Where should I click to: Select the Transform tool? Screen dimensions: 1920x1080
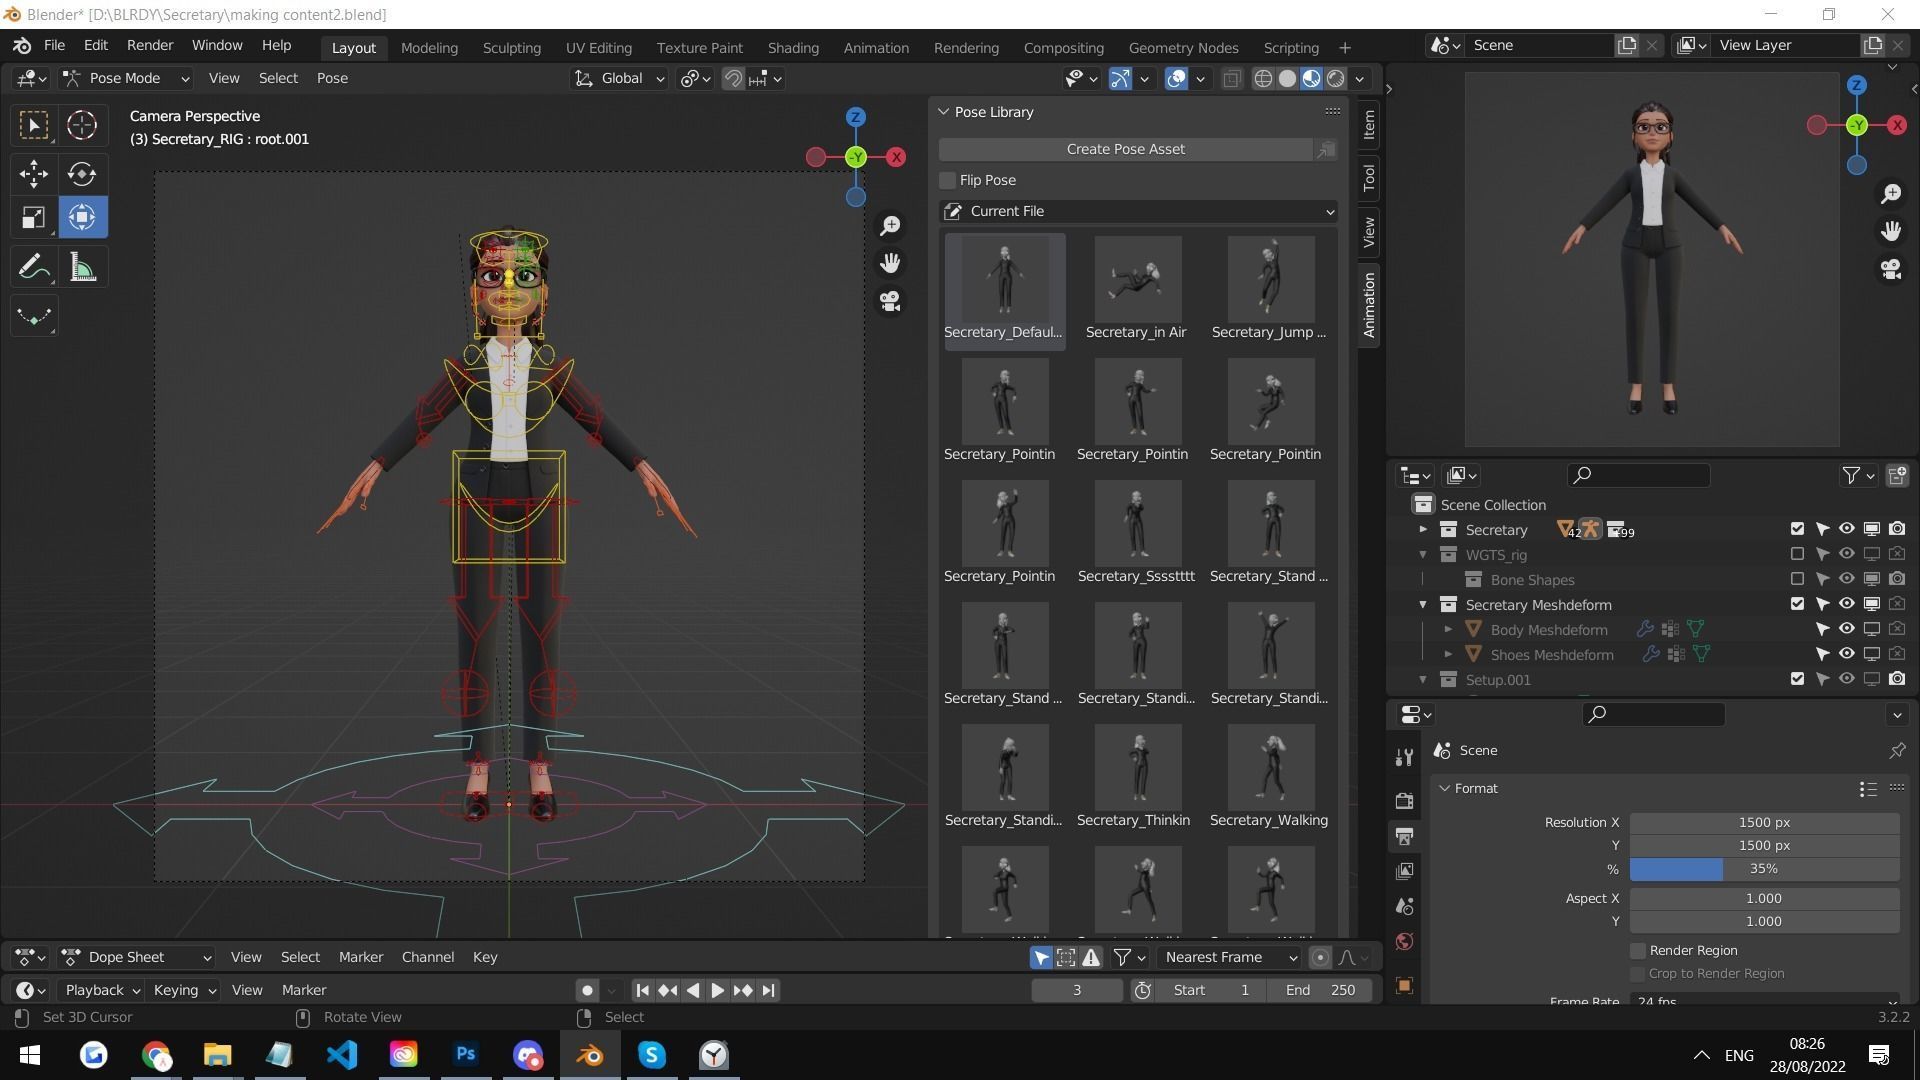(x=82, y=218)
